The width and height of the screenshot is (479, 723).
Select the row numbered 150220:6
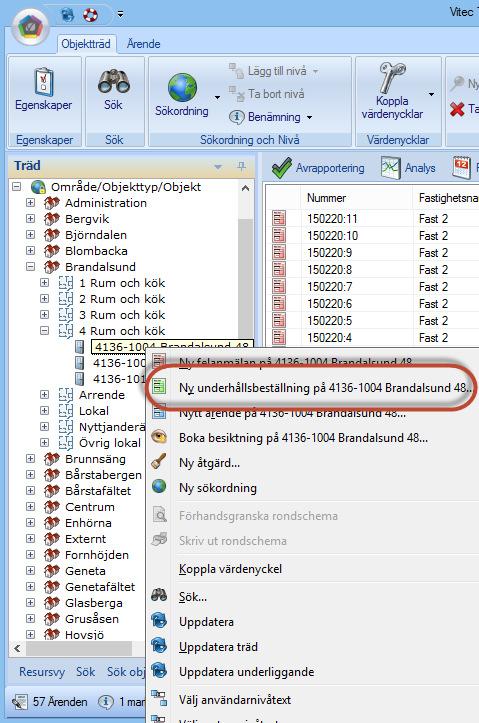pyautogui.click(x=330, y=304)
